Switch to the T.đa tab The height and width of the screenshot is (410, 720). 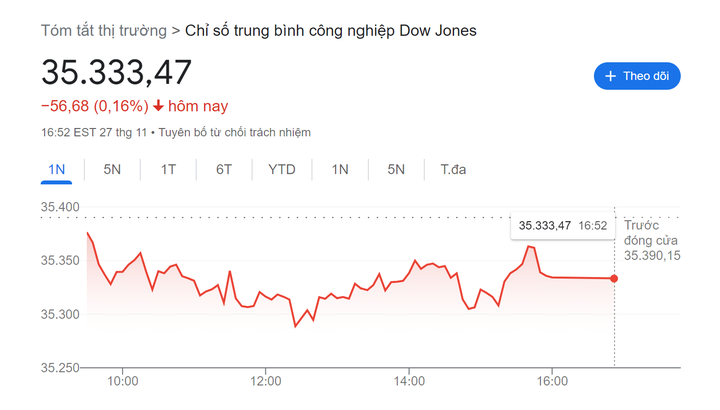coord(453,169)
